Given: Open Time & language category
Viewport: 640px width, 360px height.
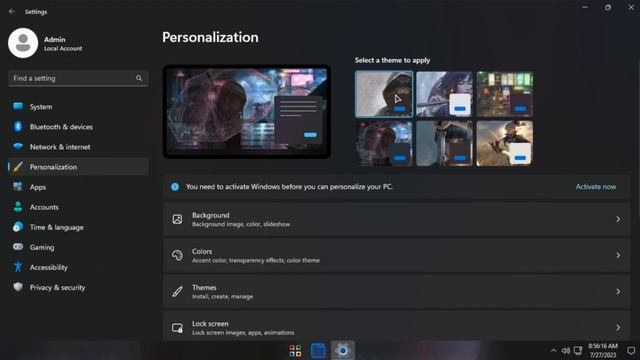Looking at the screenshot, I should (x=78, y=227).
